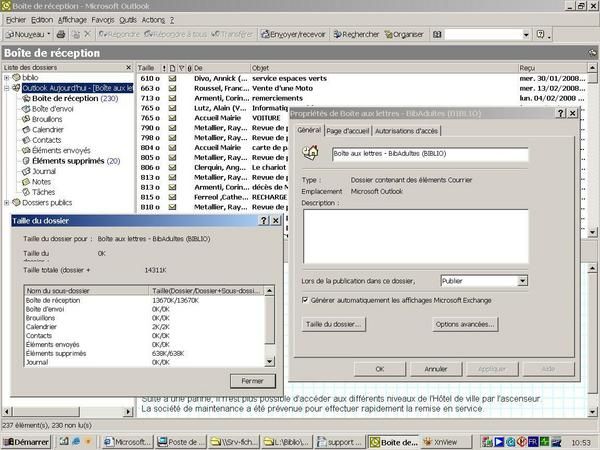This screenshot has height=450, width=600.
Task: Sort by attachment column header icon
Action: point(189,68)
